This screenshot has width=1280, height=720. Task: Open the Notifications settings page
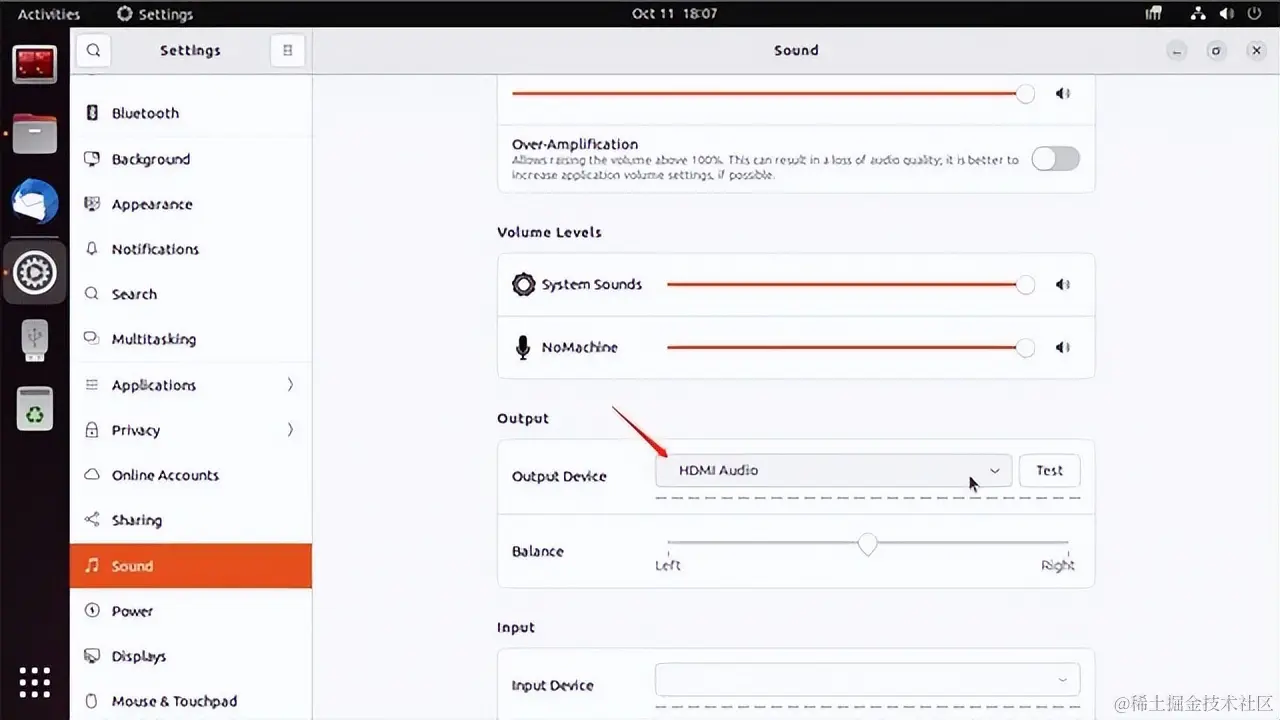pos(191,249)
